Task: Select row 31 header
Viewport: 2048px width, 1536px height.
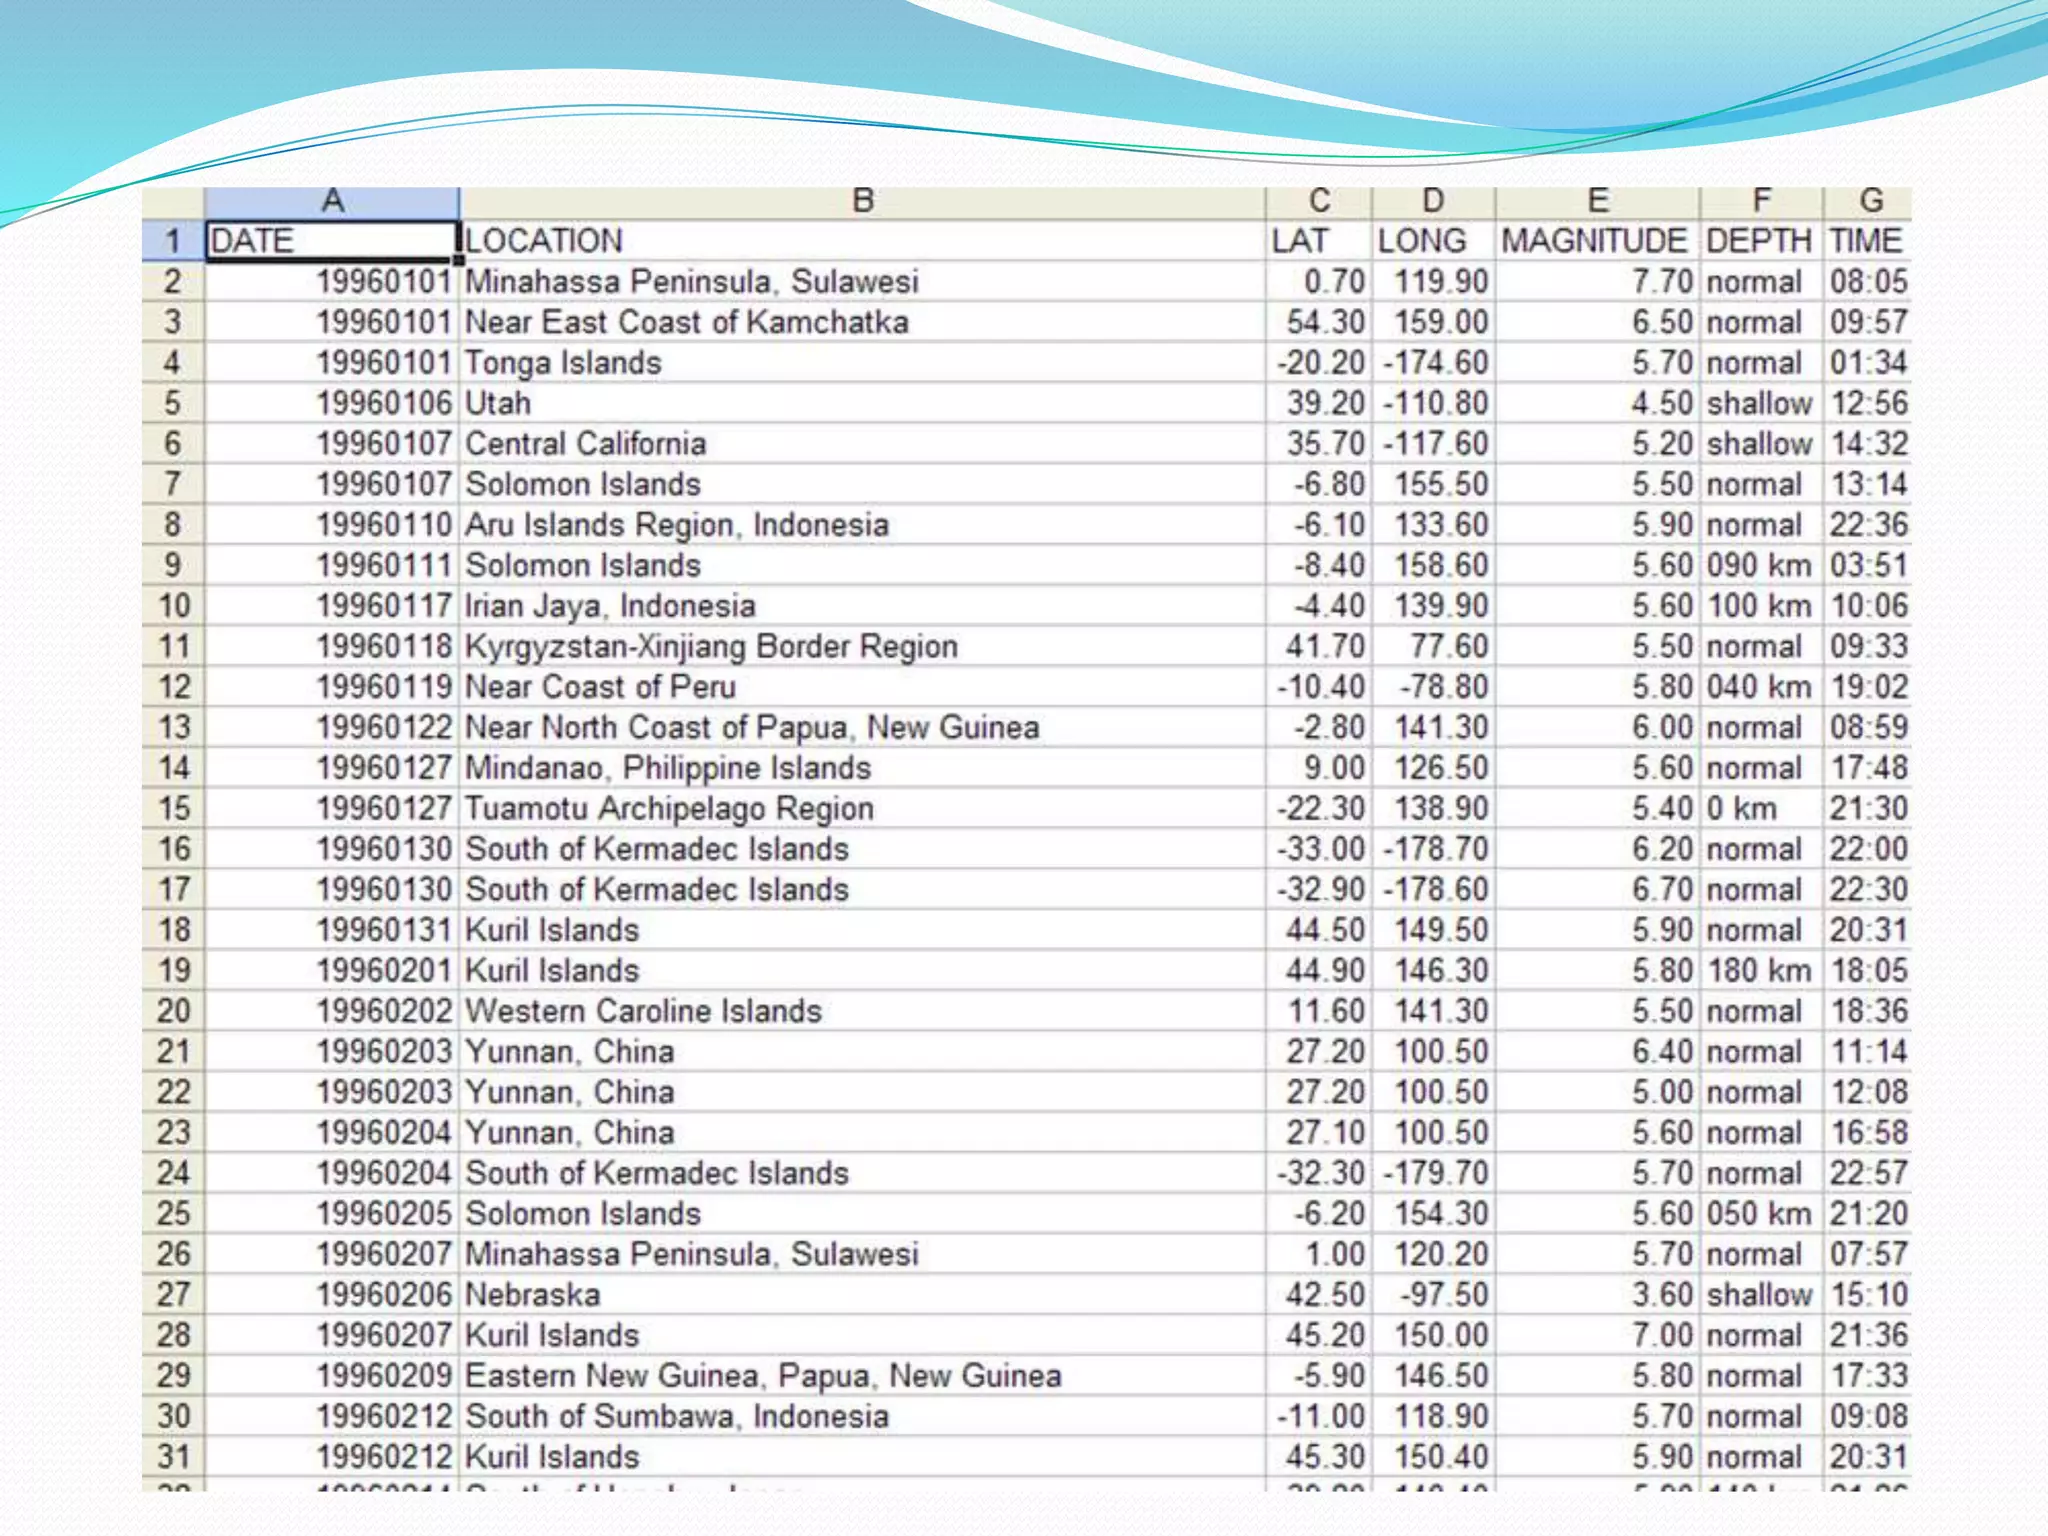Action: (x=173, y=1456)
